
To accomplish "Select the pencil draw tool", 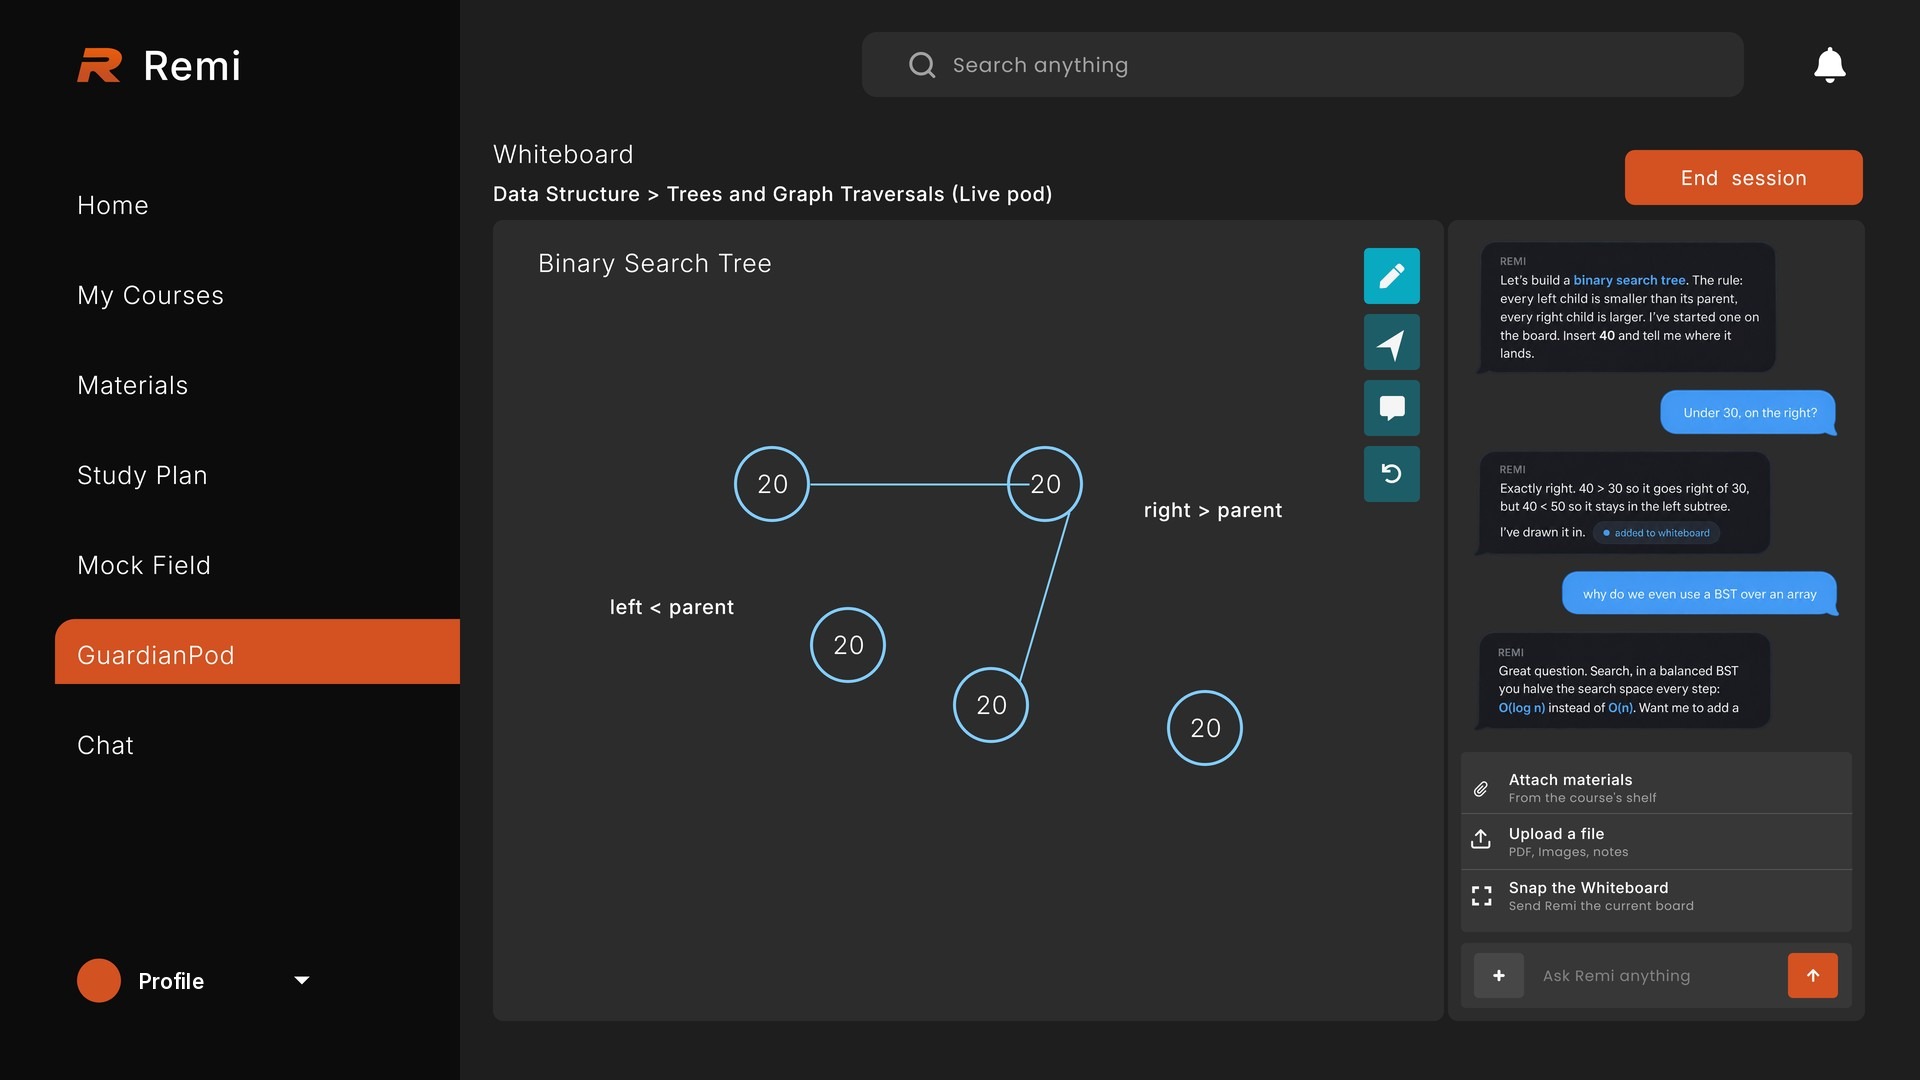I will point(1391,276).
